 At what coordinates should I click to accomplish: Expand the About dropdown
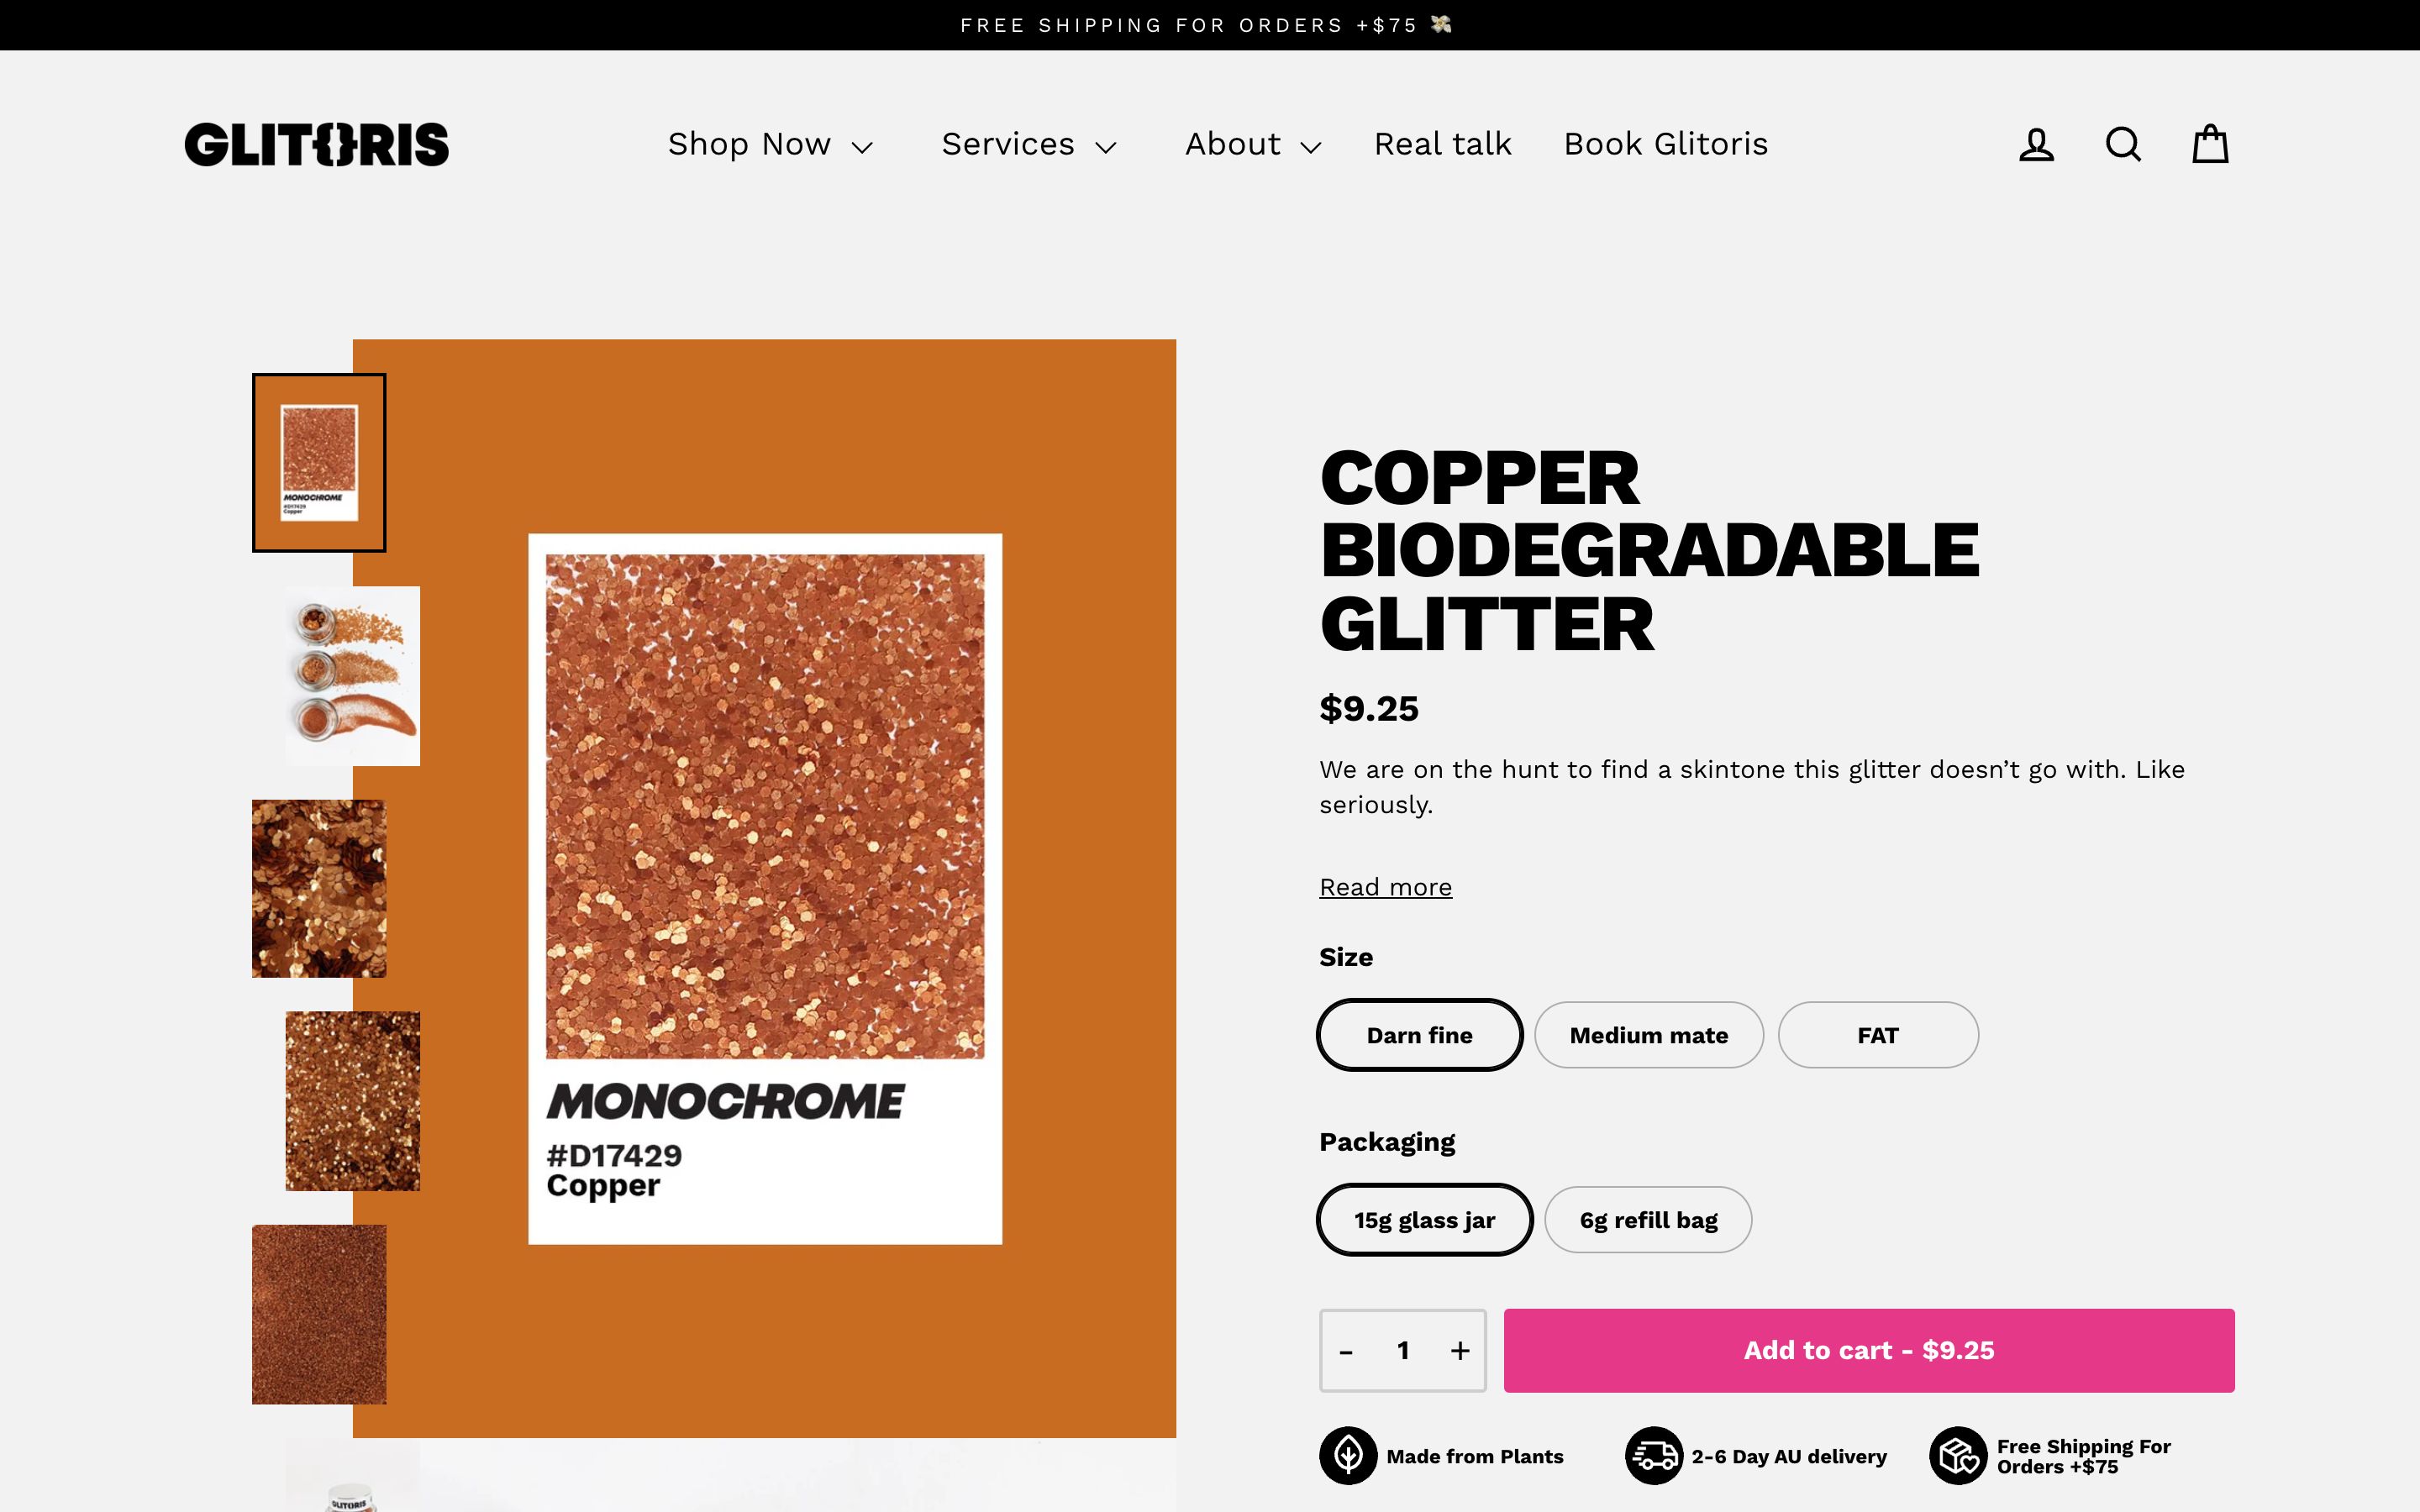point(1253,144)
